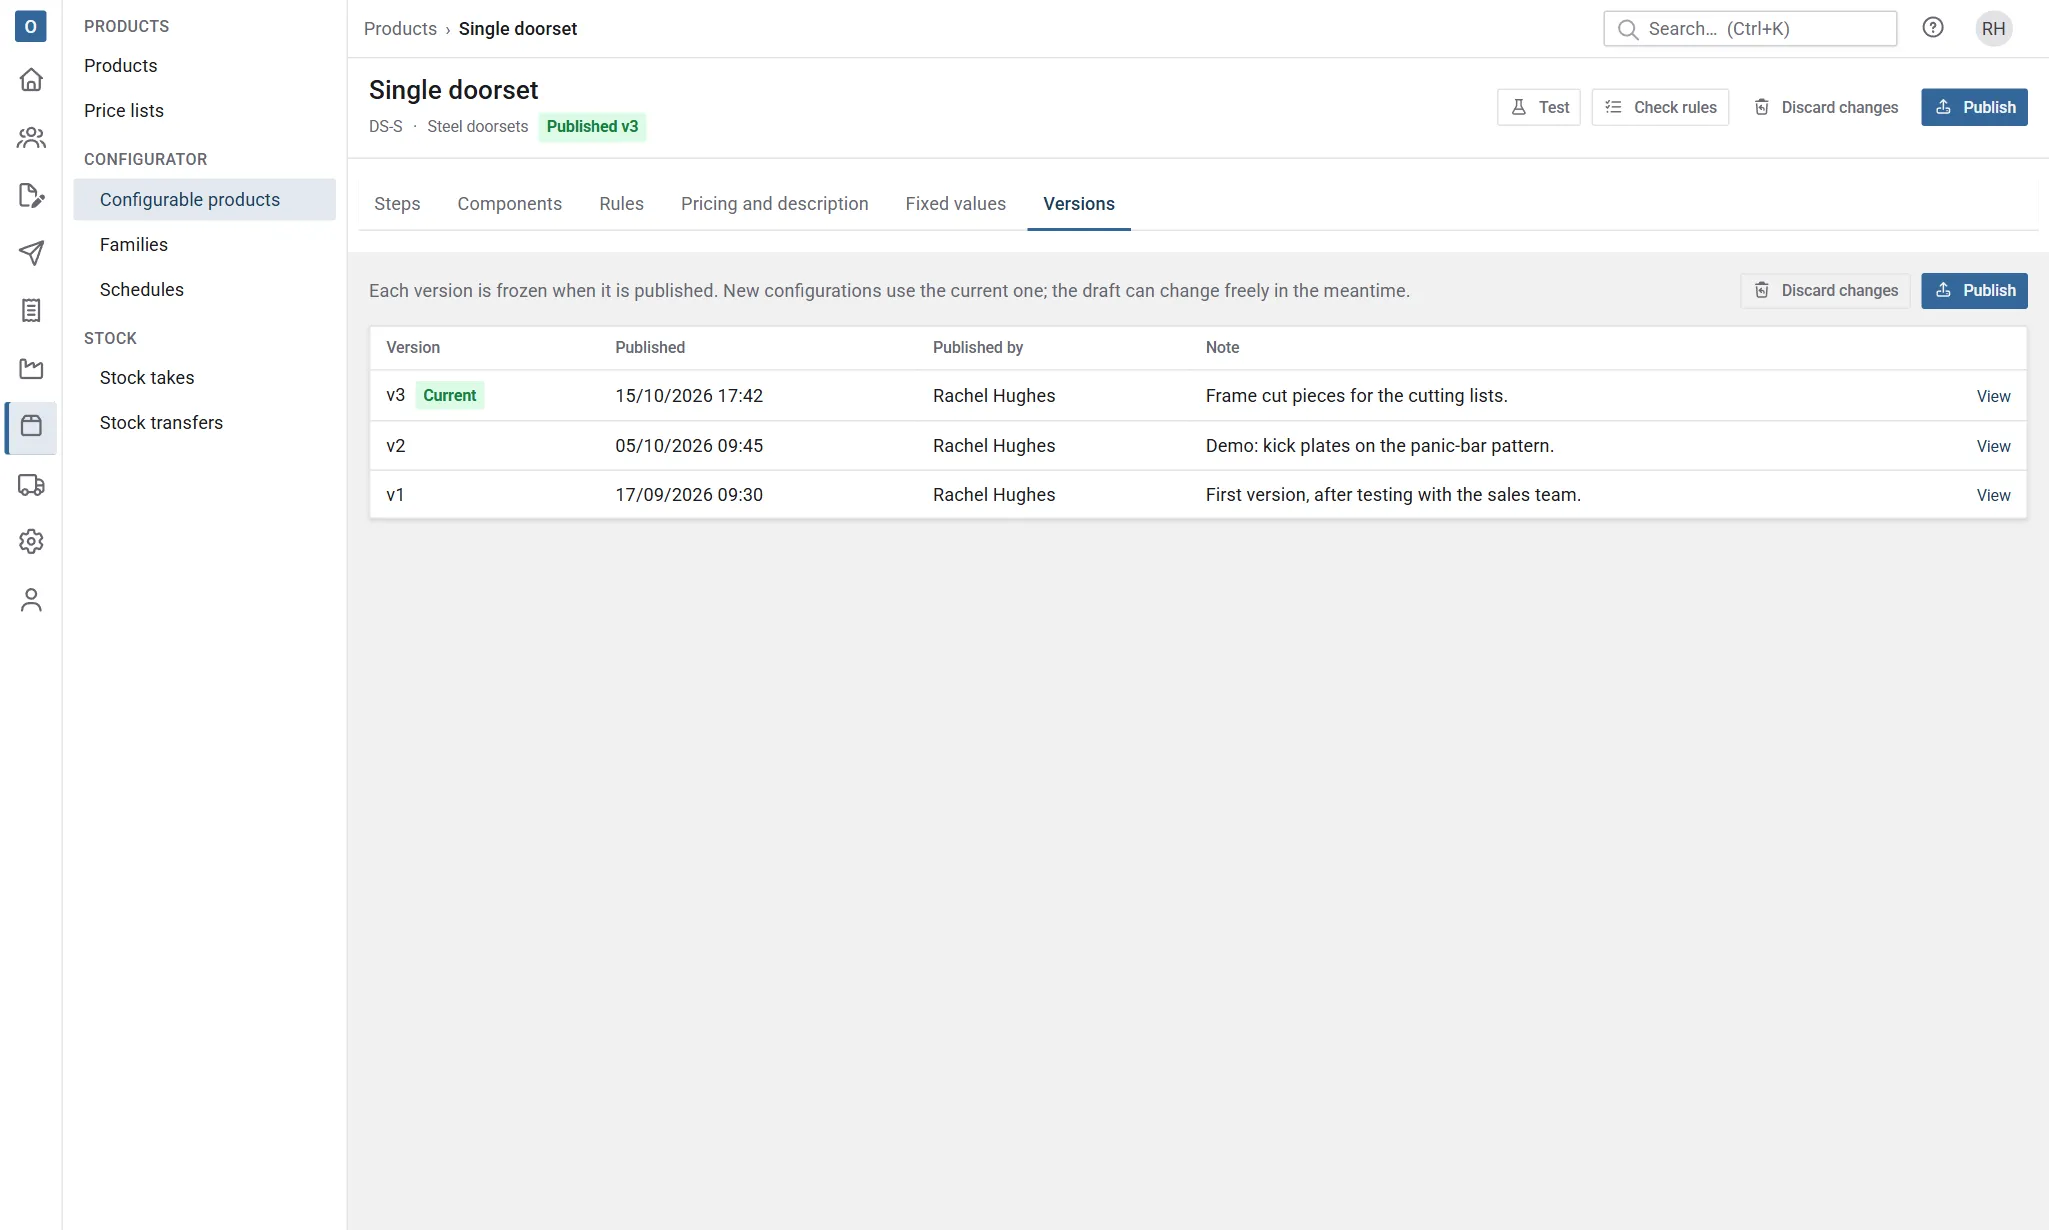2049x1230 pixels.
Task: Click the Current badge on v3
Action: [x=449, y=395]
